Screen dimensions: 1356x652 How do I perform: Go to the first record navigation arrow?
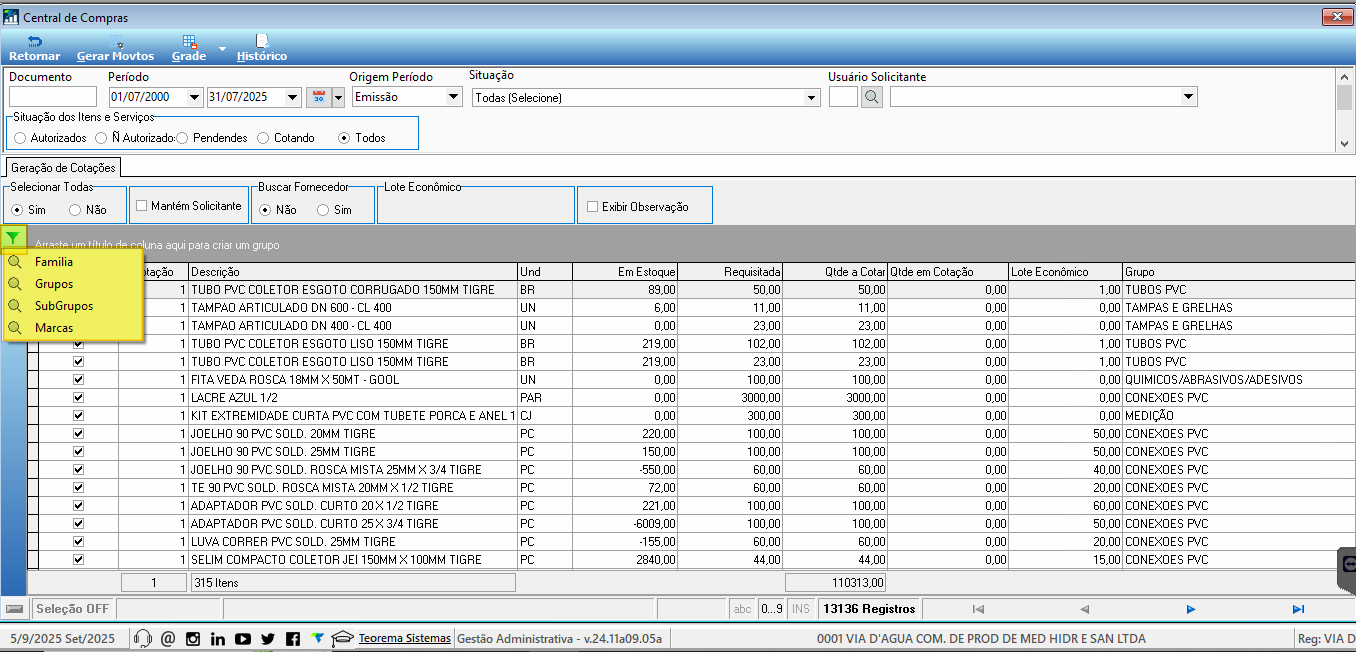click(978, 609)
